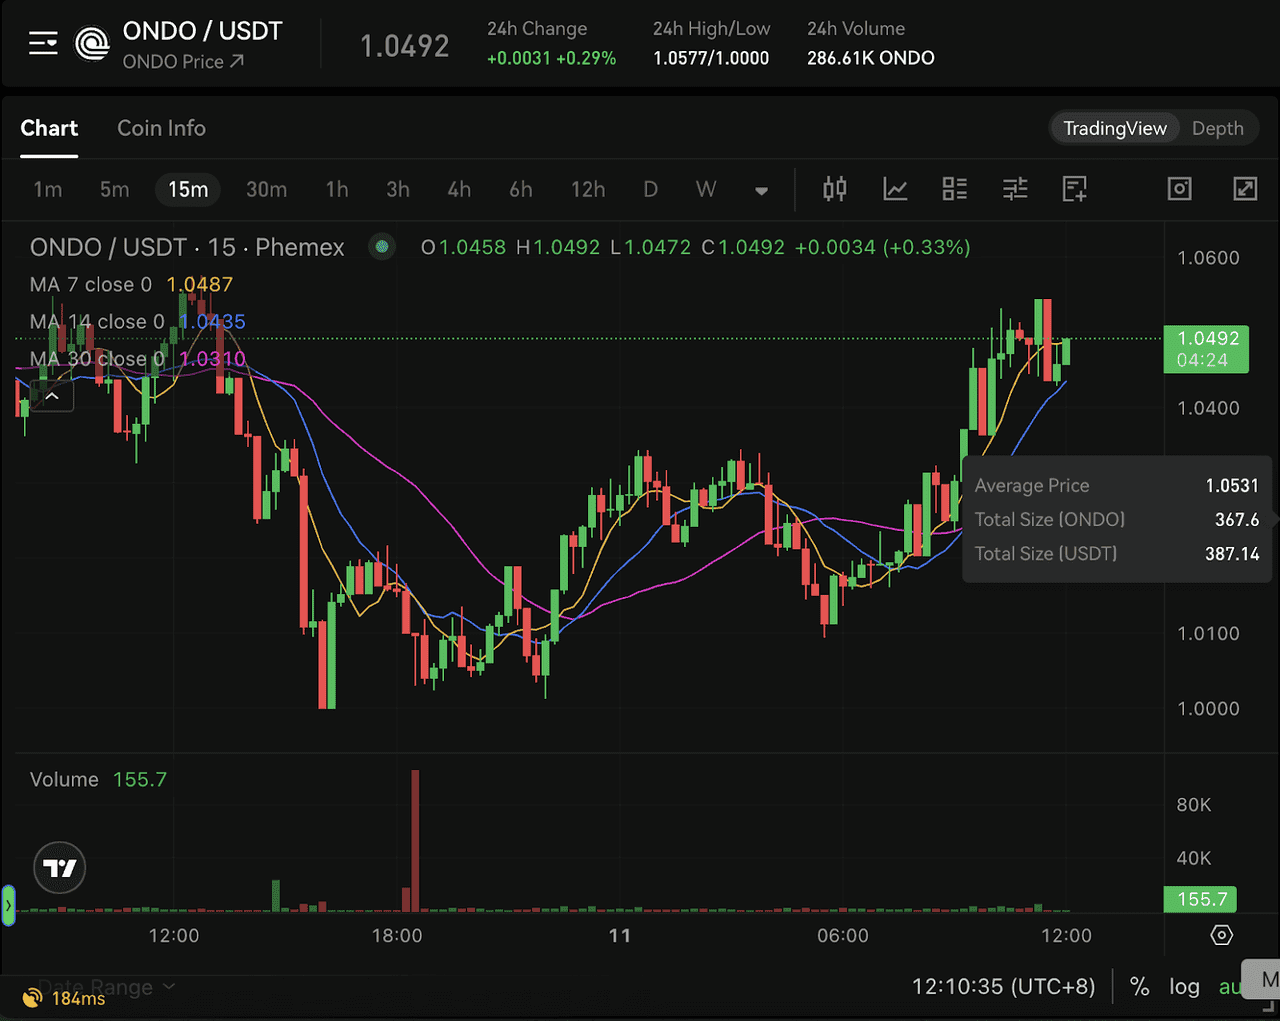Image resolution: width=1280 pixels, height=1021 pixels.
Task: Toggle percentage scale with the % control
Action: (x=1139, y=986)
